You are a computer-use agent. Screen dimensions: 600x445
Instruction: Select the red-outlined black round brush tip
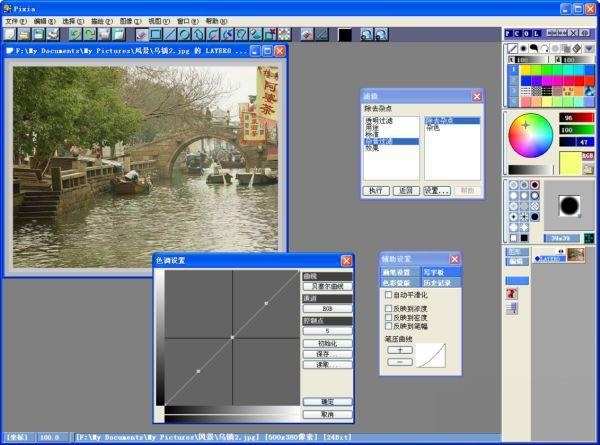click(x=535, y=185)
